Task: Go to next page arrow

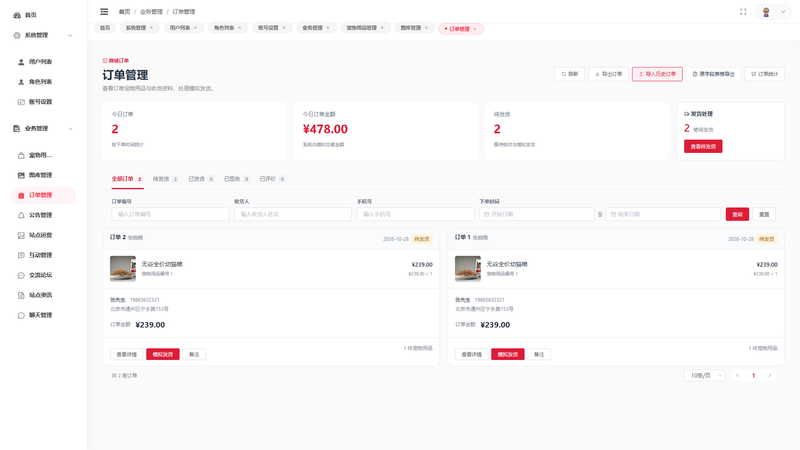Action: (x=770, y=376)
